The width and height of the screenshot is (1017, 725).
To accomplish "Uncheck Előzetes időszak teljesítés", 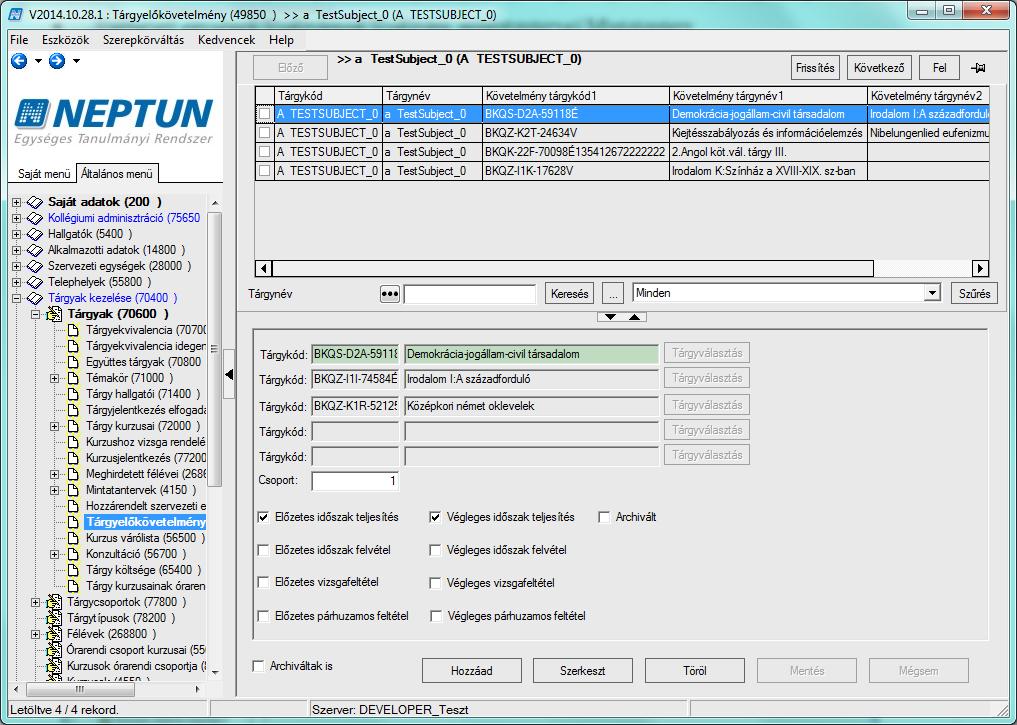I will pyautogui.click(x=263, y=517).
